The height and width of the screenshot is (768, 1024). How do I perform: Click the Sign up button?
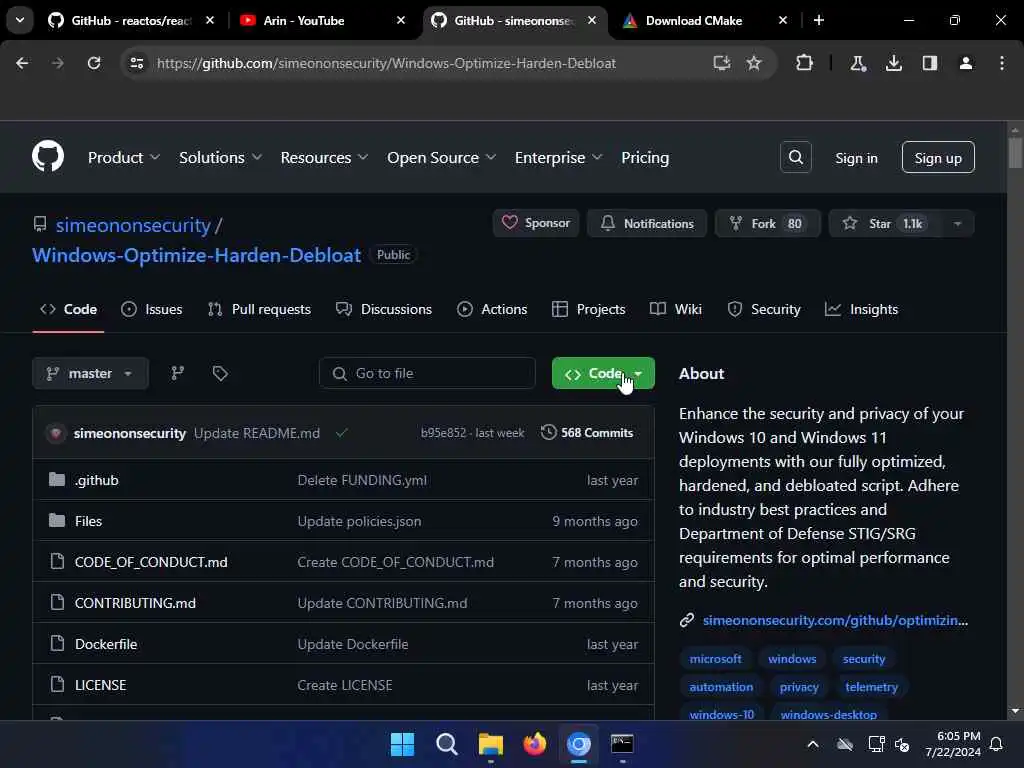(938, 157)
